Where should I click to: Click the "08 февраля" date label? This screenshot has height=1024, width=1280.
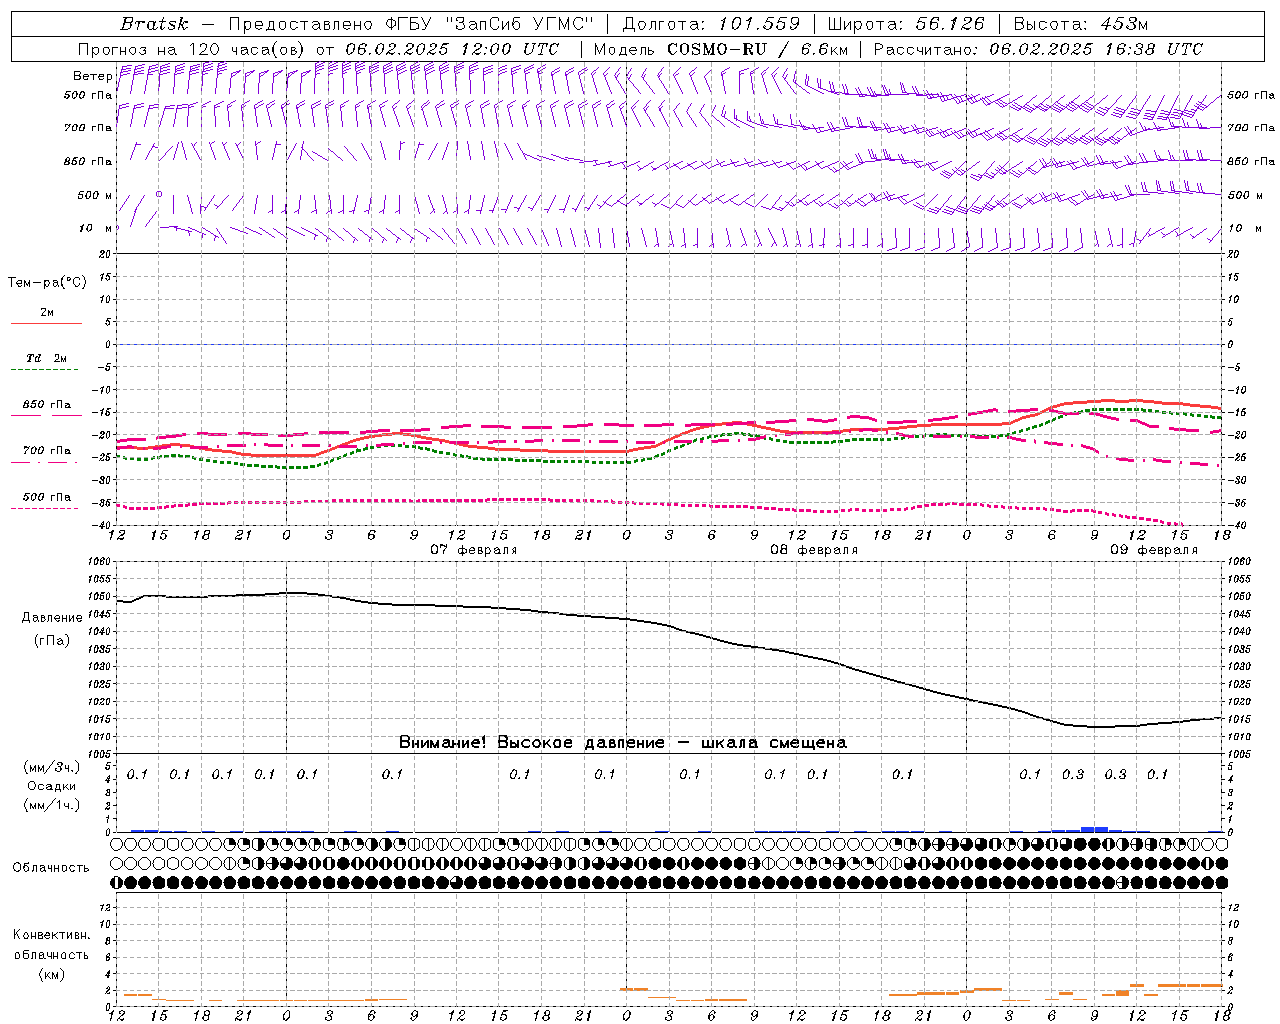814,550
